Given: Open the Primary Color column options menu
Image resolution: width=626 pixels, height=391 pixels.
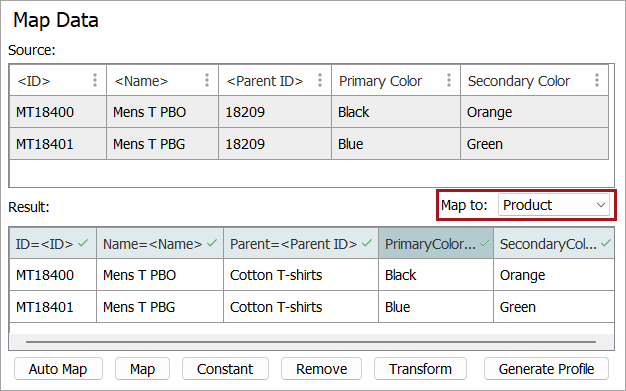Looking at the screenshot, I should [x=449, y=80].
